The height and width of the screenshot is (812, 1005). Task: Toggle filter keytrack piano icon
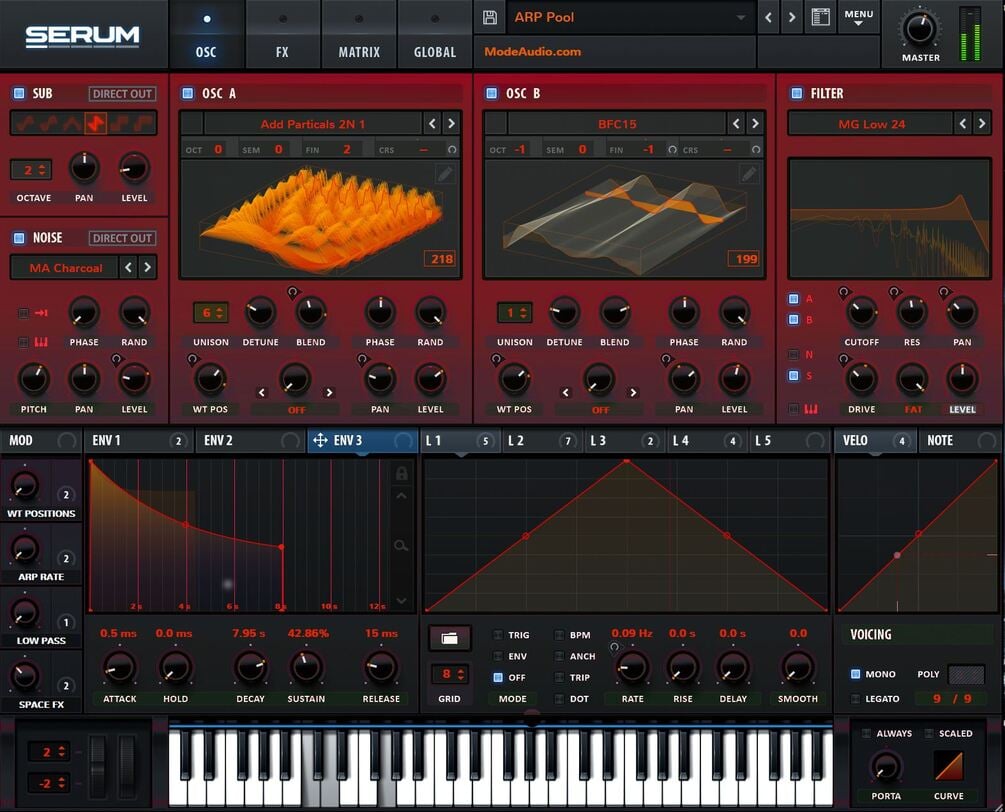[811, 409]
